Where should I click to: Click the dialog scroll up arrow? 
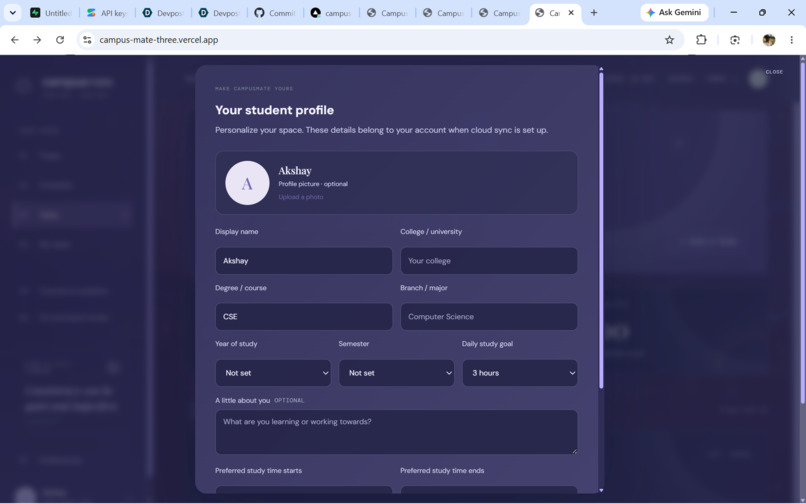601,69
